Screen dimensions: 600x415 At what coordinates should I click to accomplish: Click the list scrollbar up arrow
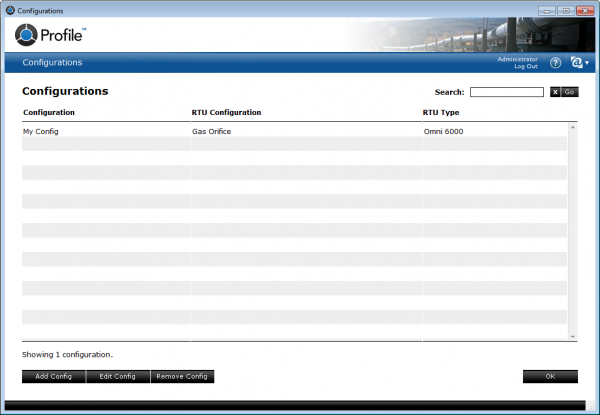click(573, 127)
